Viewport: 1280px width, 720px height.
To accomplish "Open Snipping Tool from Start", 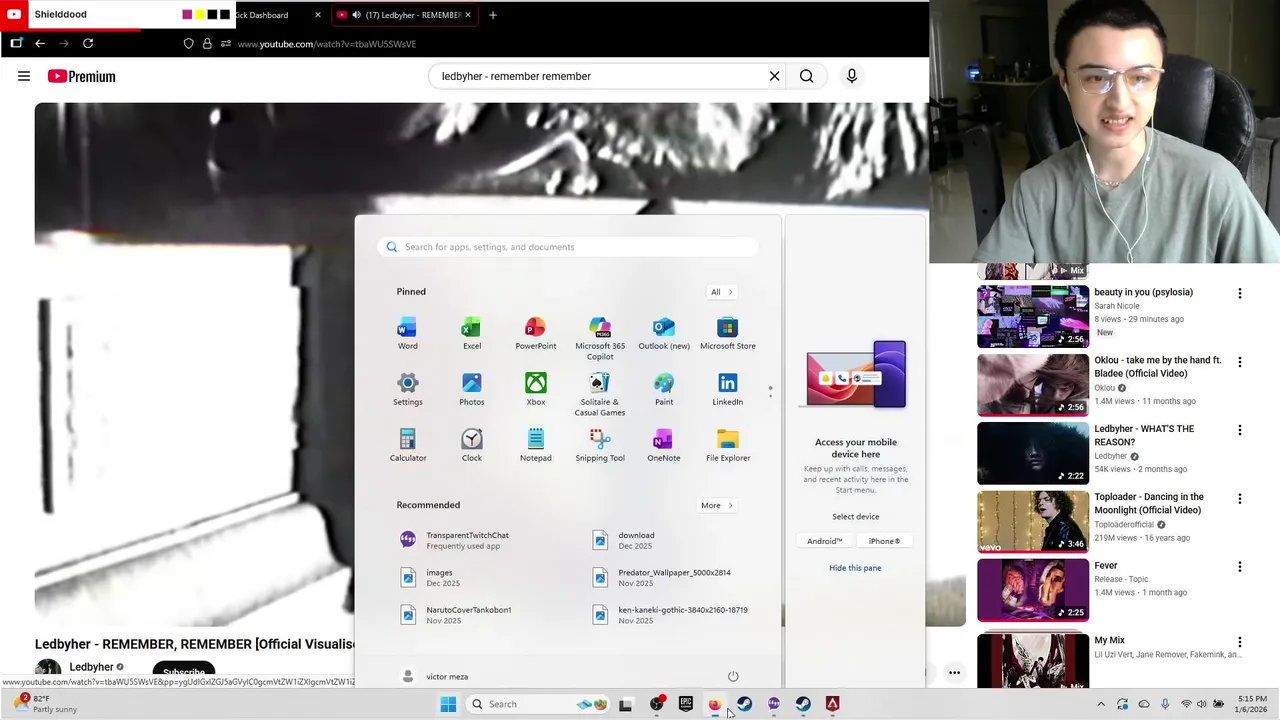I will coord(599,446).
